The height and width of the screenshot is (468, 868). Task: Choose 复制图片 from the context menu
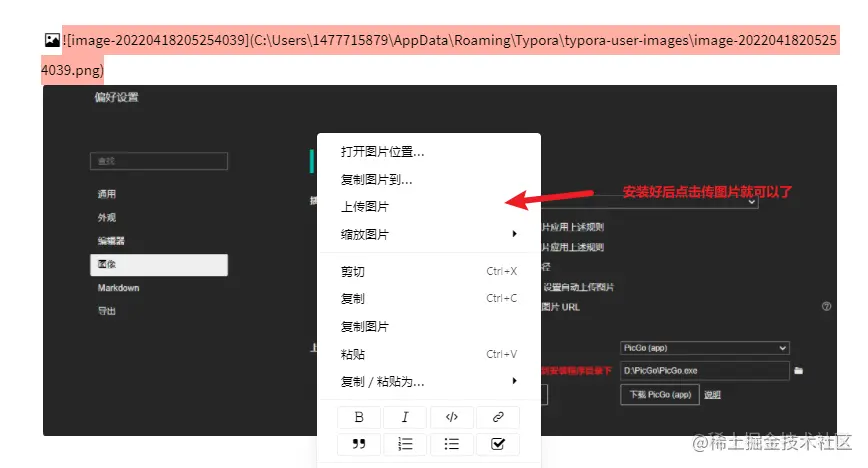coord(429,326)
